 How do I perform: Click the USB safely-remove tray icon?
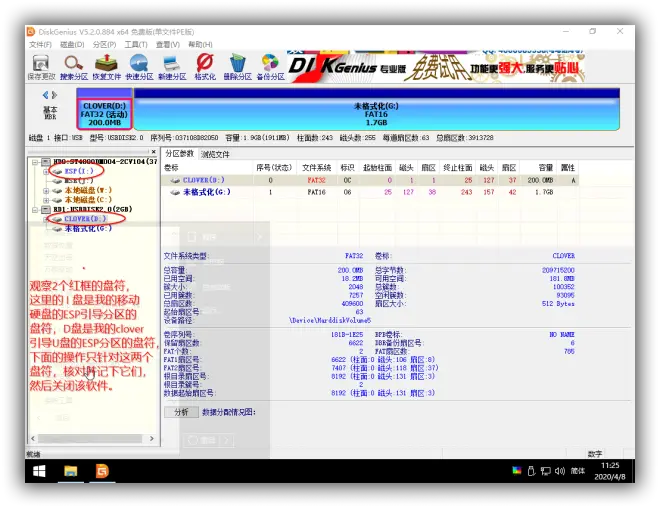[x=531, y=471]
